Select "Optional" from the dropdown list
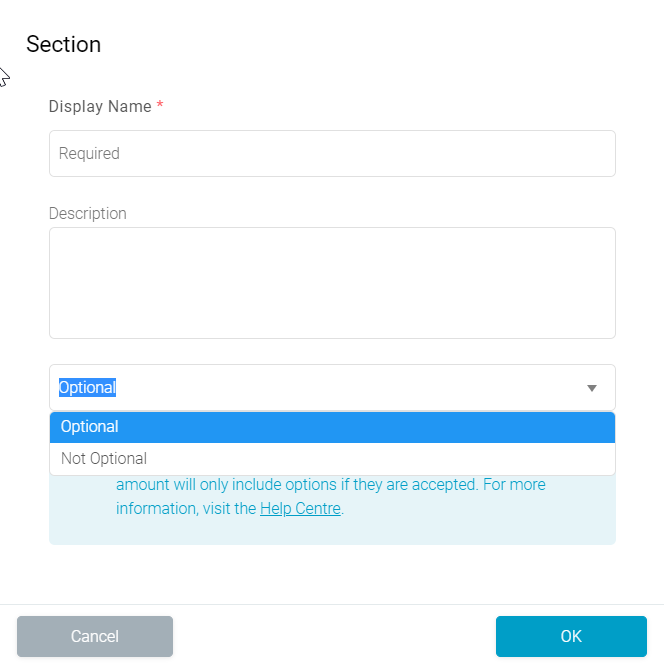664x665 pixels. point(90,427)
